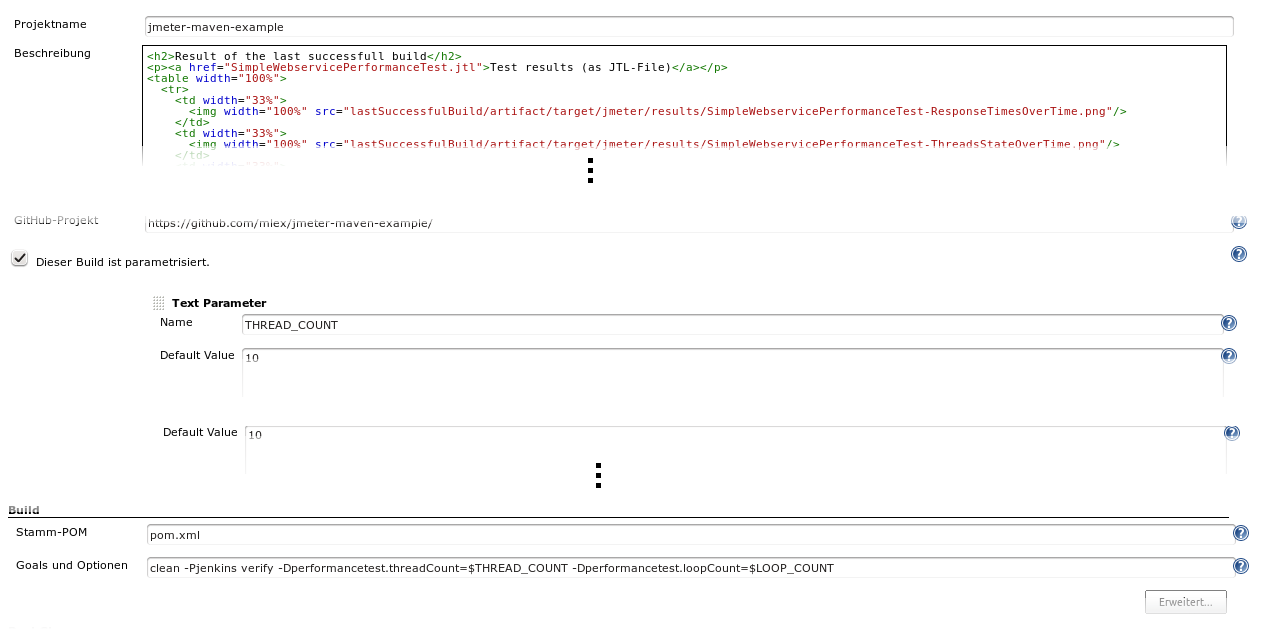Click into the Projektname text field
Viewport: 1280px width, 634px height.
[x=688, y=27]
